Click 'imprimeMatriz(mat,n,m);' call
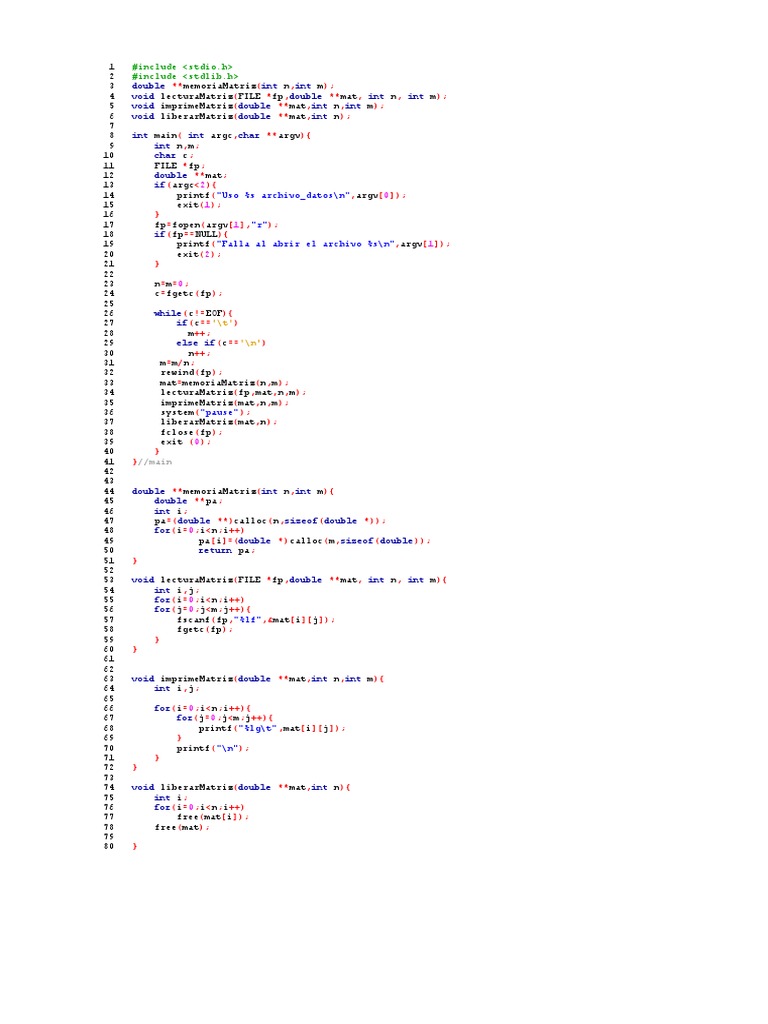This screenshot has width=768, height=1024. pos(223,403)
